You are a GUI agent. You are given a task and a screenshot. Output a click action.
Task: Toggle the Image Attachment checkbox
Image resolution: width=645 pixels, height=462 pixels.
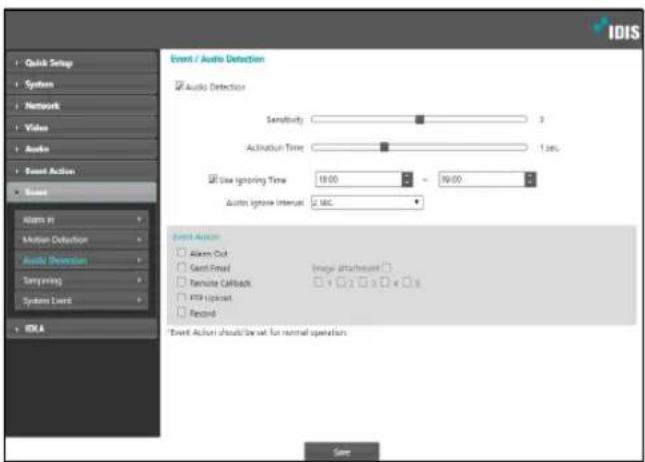pos(386,267)
